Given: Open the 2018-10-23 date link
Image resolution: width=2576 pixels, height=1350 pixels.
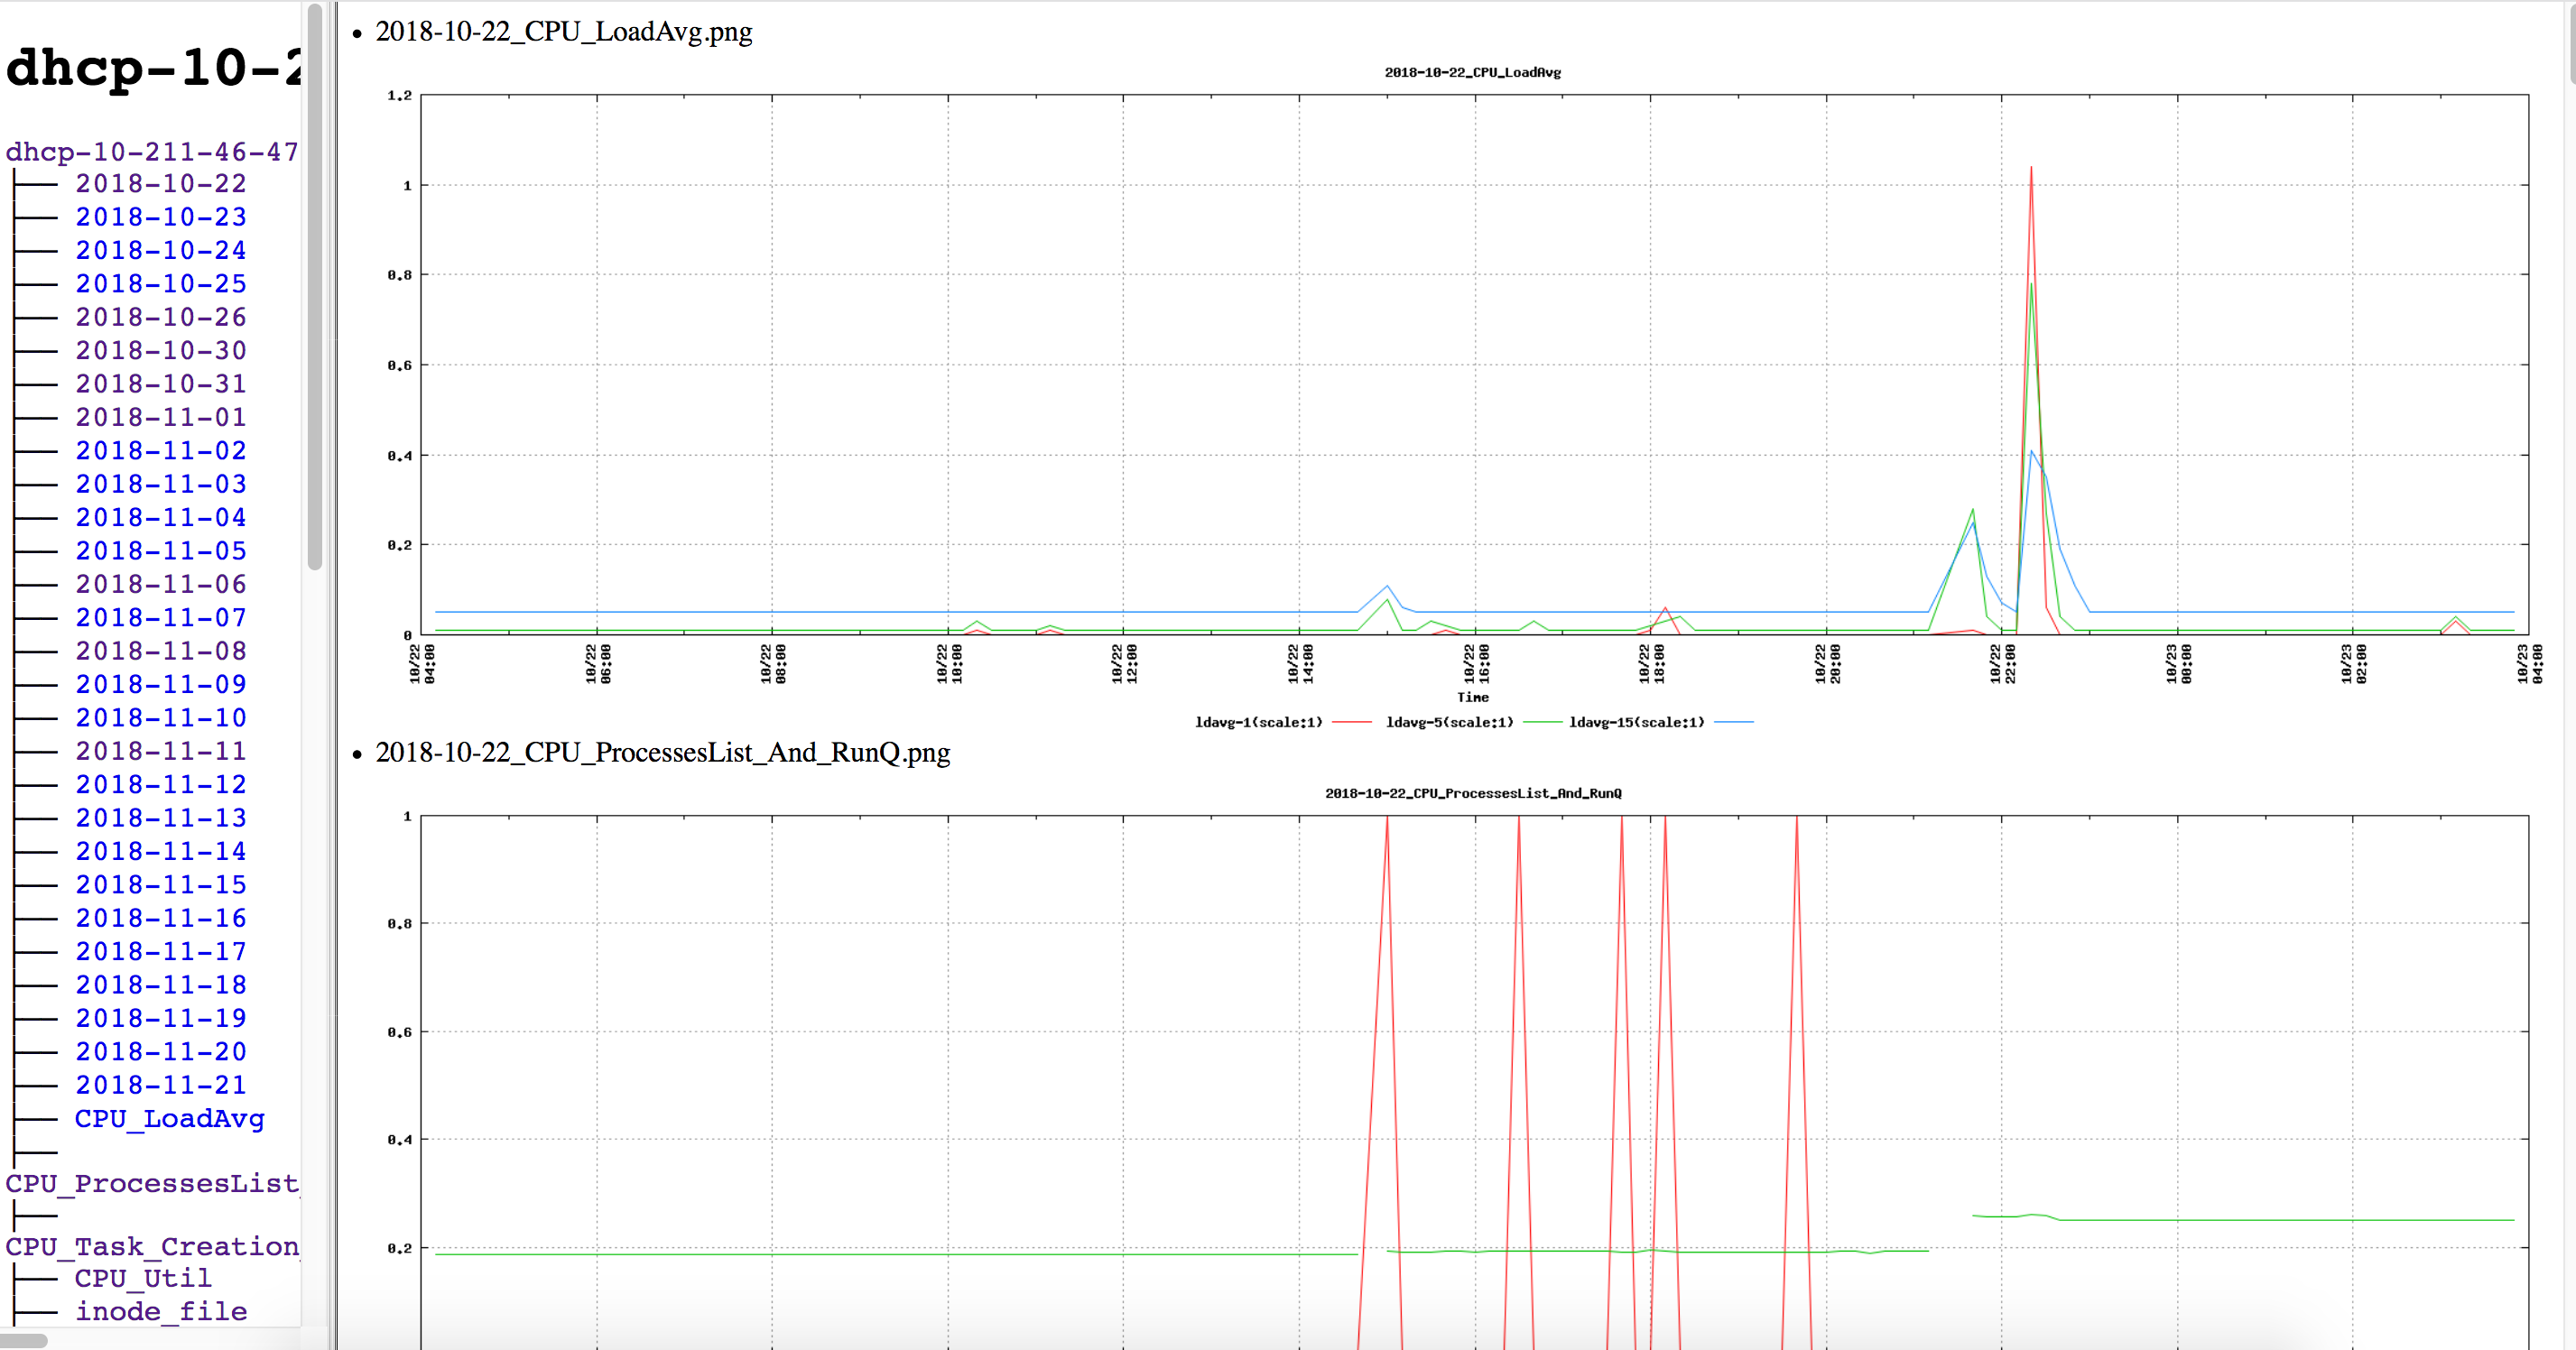Looking at the screenshot, I should (x=160, y=217).
